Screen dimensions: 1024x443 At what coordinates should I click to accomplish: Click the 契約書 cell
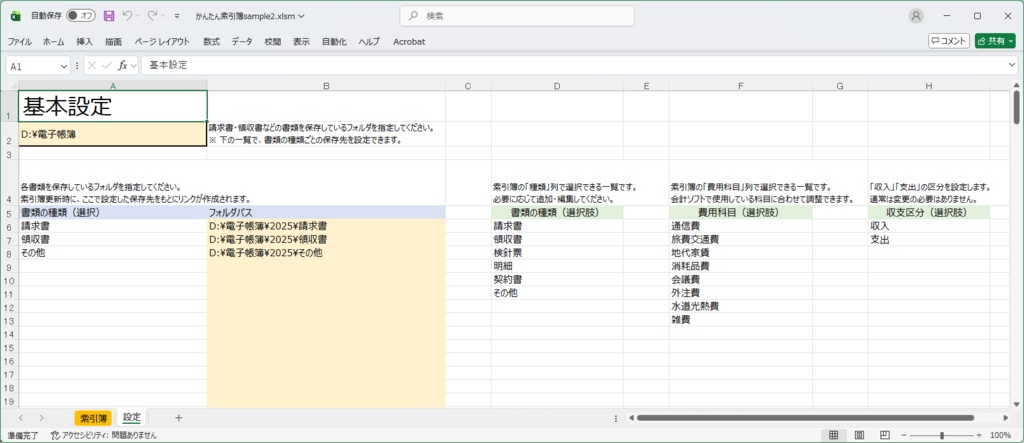[557, 280]
